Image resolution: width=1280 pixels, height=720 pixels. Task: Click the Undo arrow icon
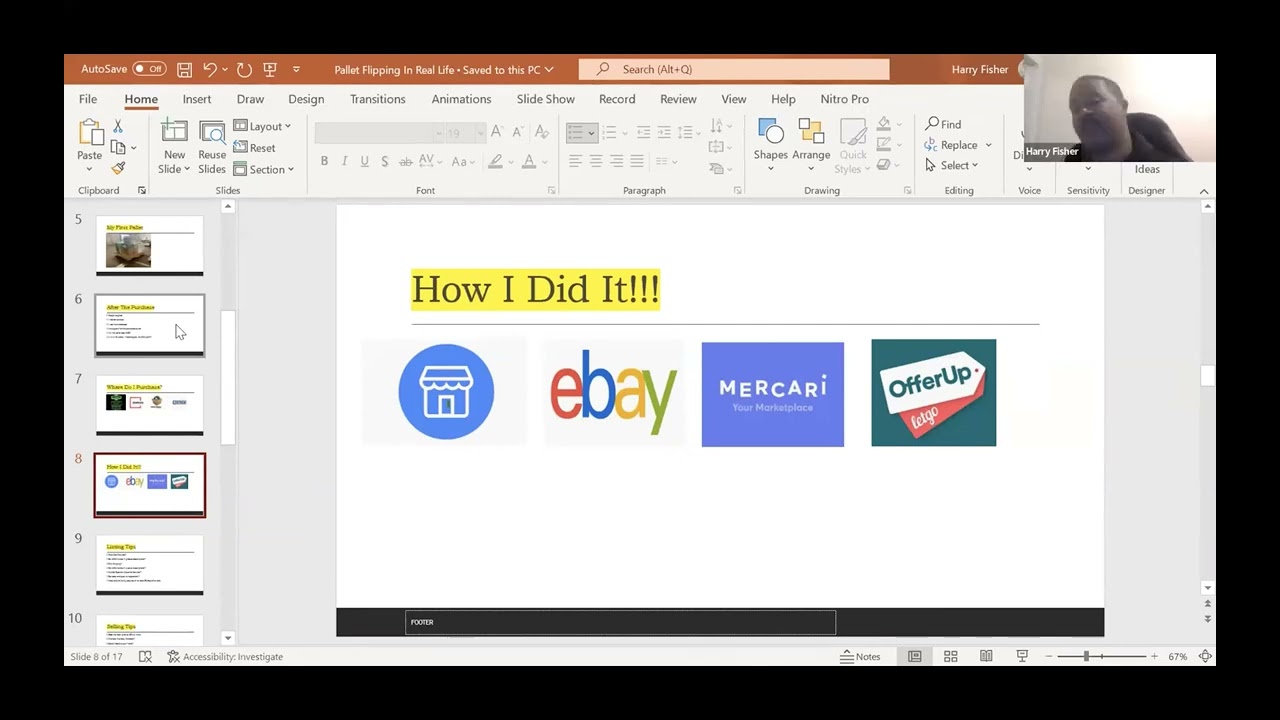coord(210,69)
